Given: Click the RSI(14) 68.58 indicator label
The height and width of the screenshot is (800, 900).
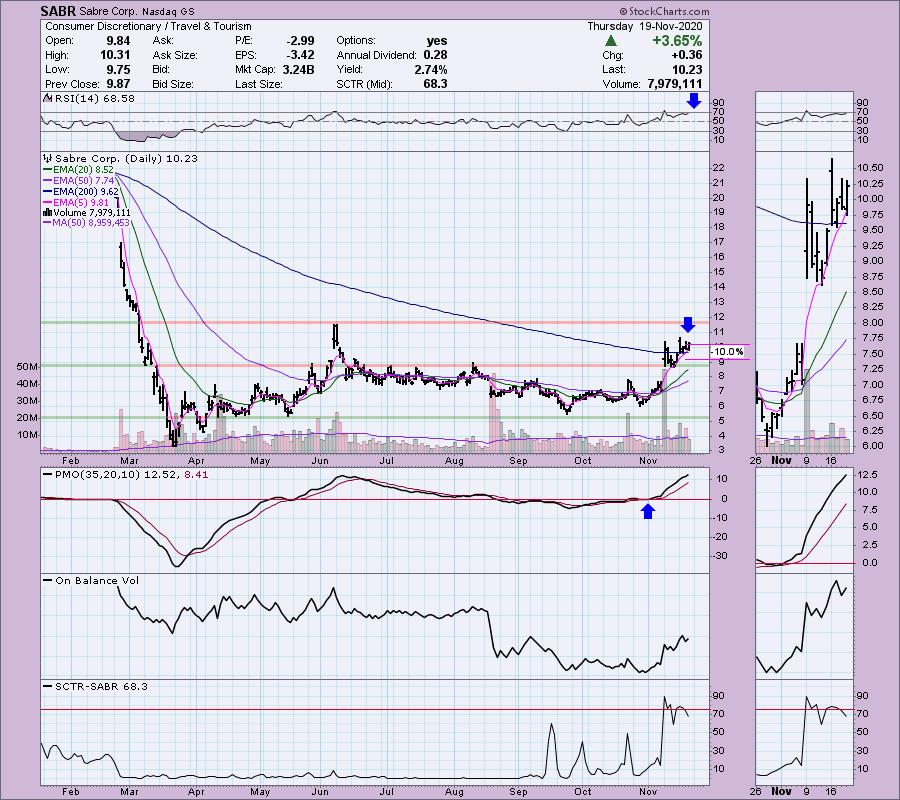Looking at the screenshot, I should (94, 99).
